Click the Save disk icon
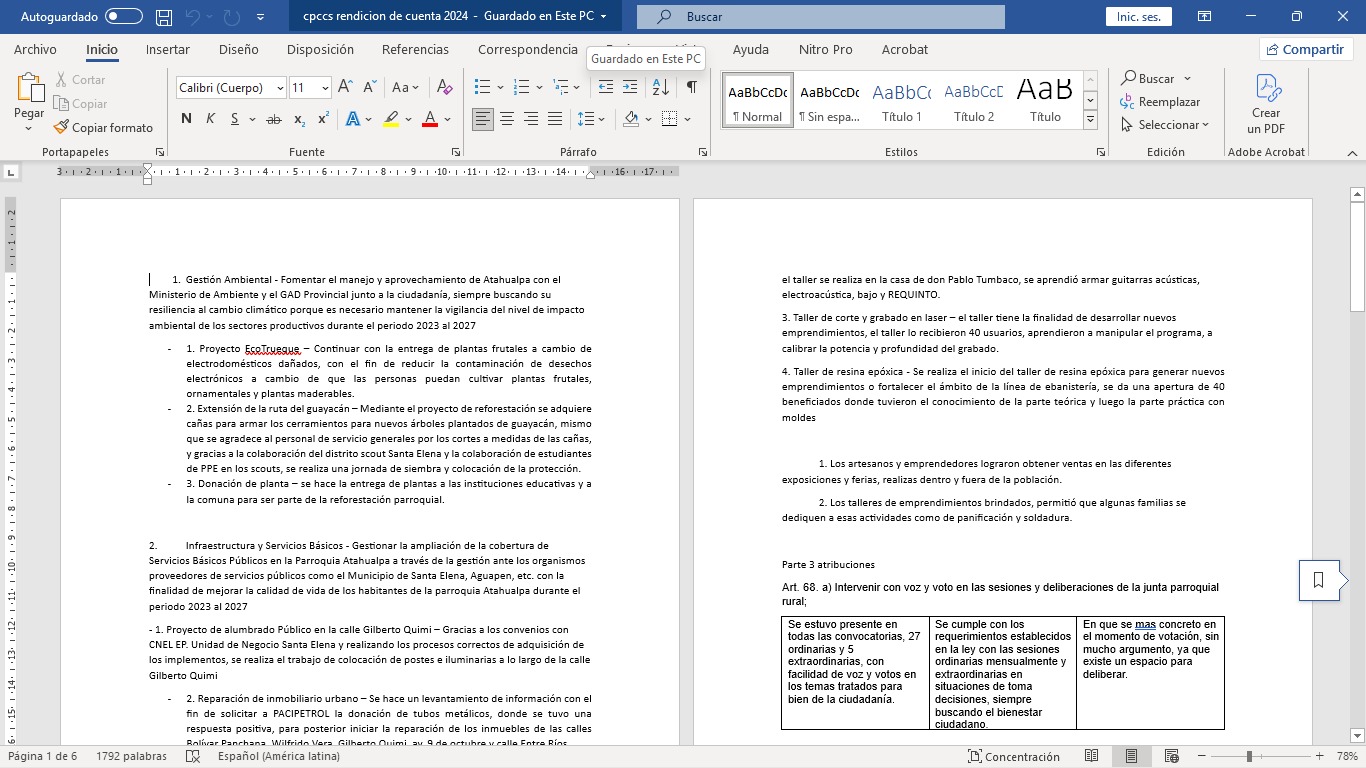Image resolution: width=1366 pixels, height=768 pixels. point(164,17)
